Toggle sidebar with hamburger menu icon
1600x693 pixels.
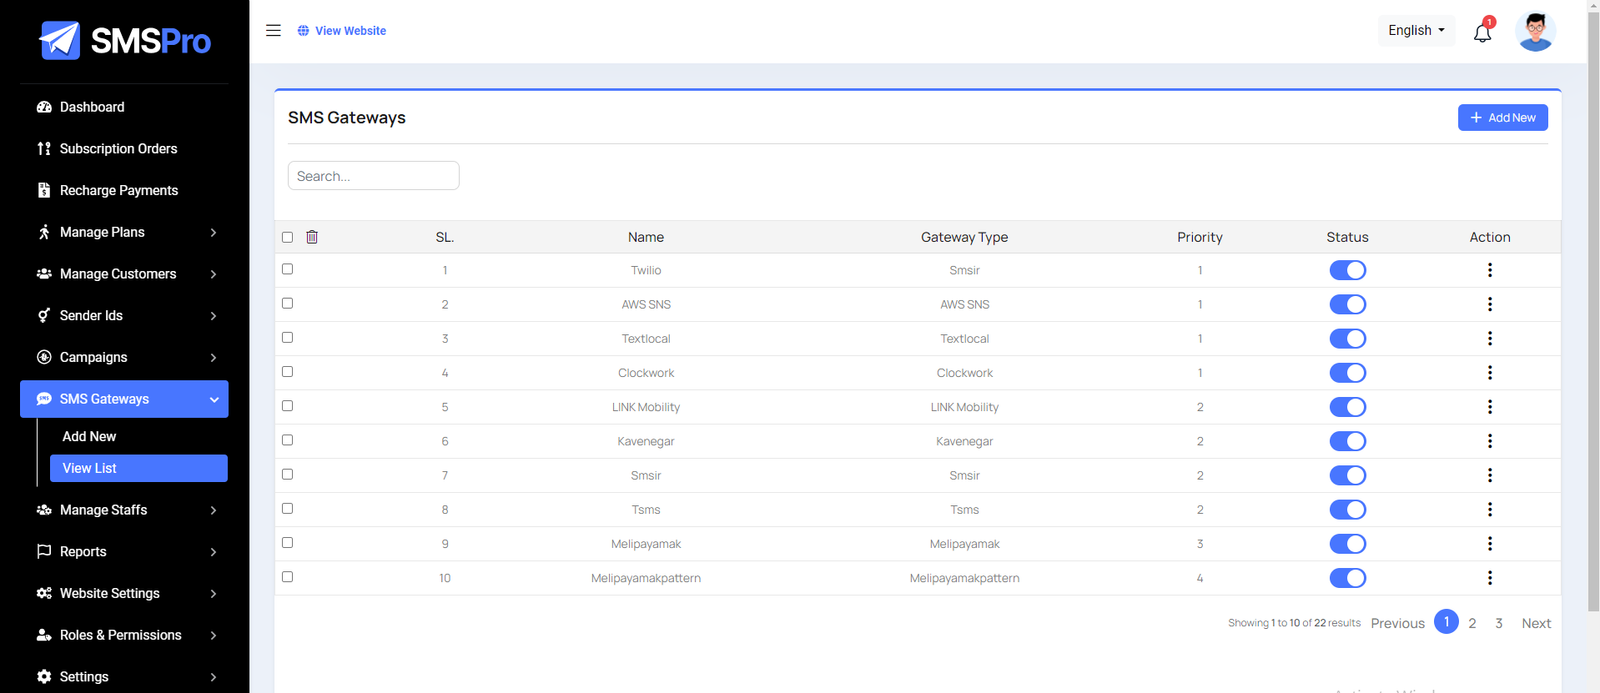click(x=273, y=30)
